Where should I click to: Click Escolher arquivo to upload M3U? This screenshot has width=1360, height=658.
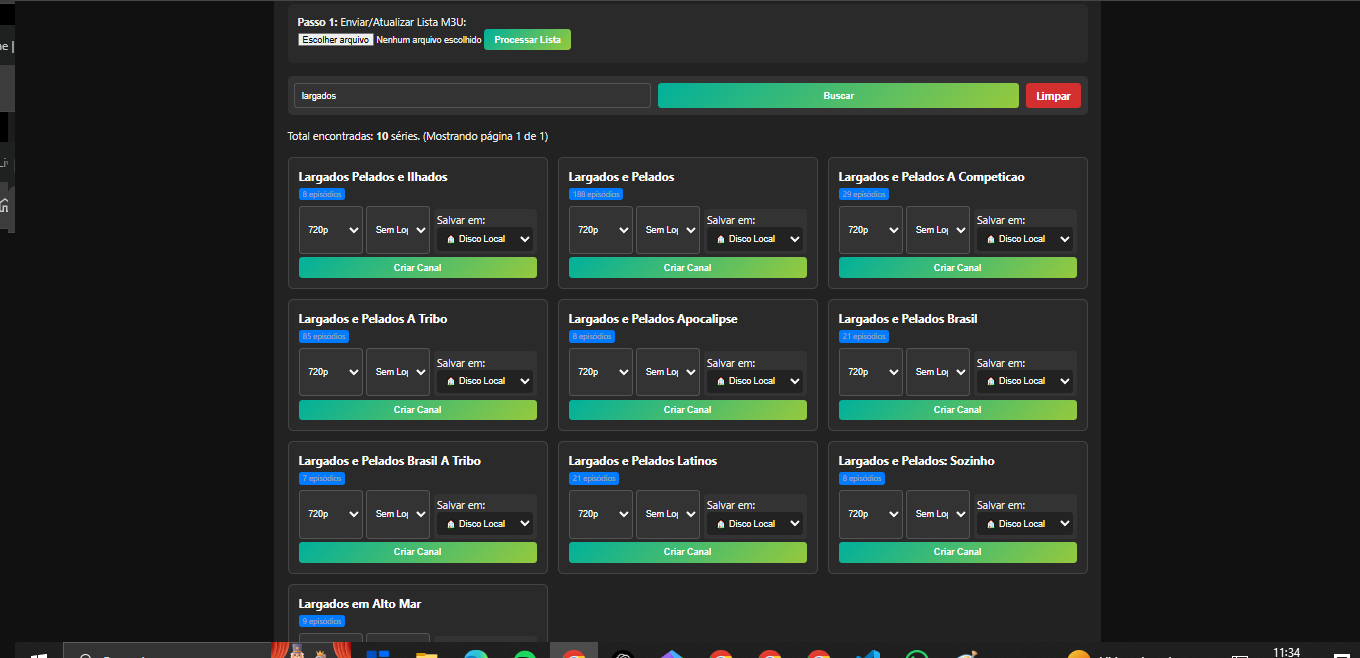pos(335,40)
